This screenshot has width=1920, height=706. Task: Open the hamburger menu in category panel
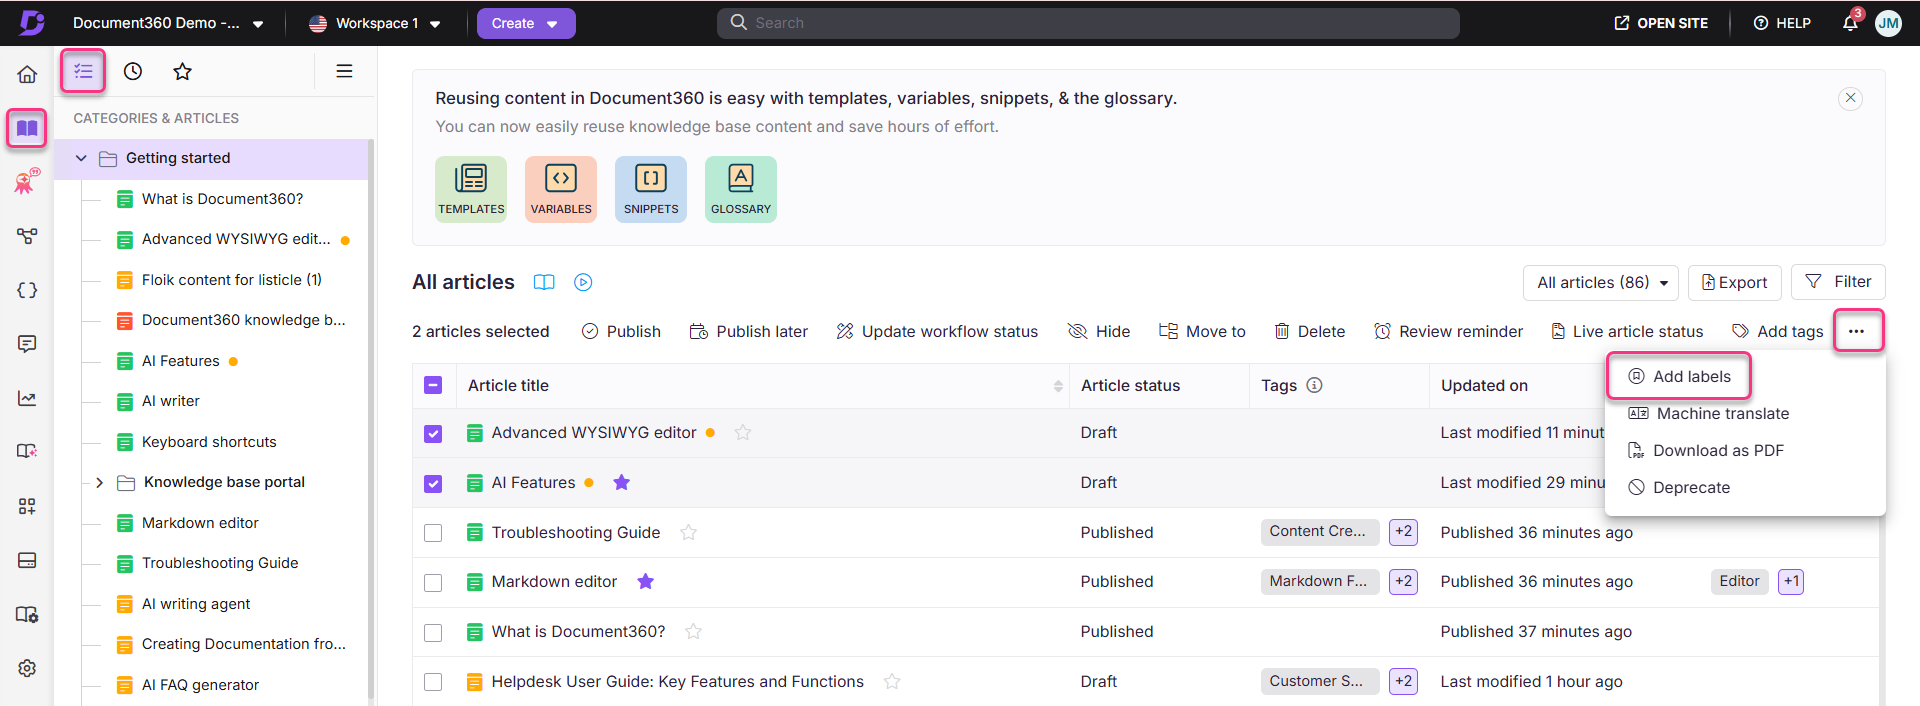(x=344, y=71)
